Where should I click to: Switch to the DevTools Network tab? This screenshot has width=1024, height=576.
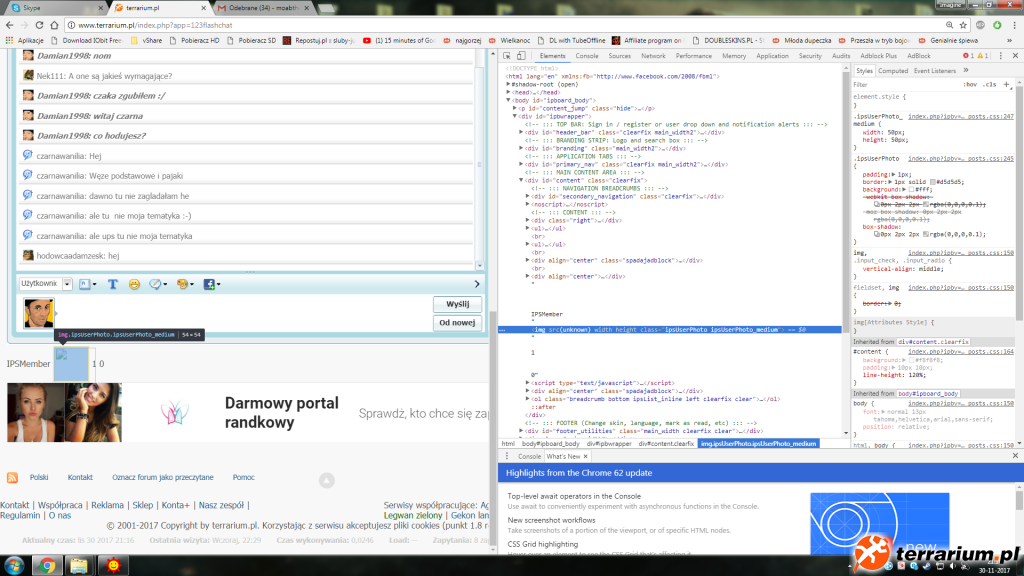click(653, 56)
